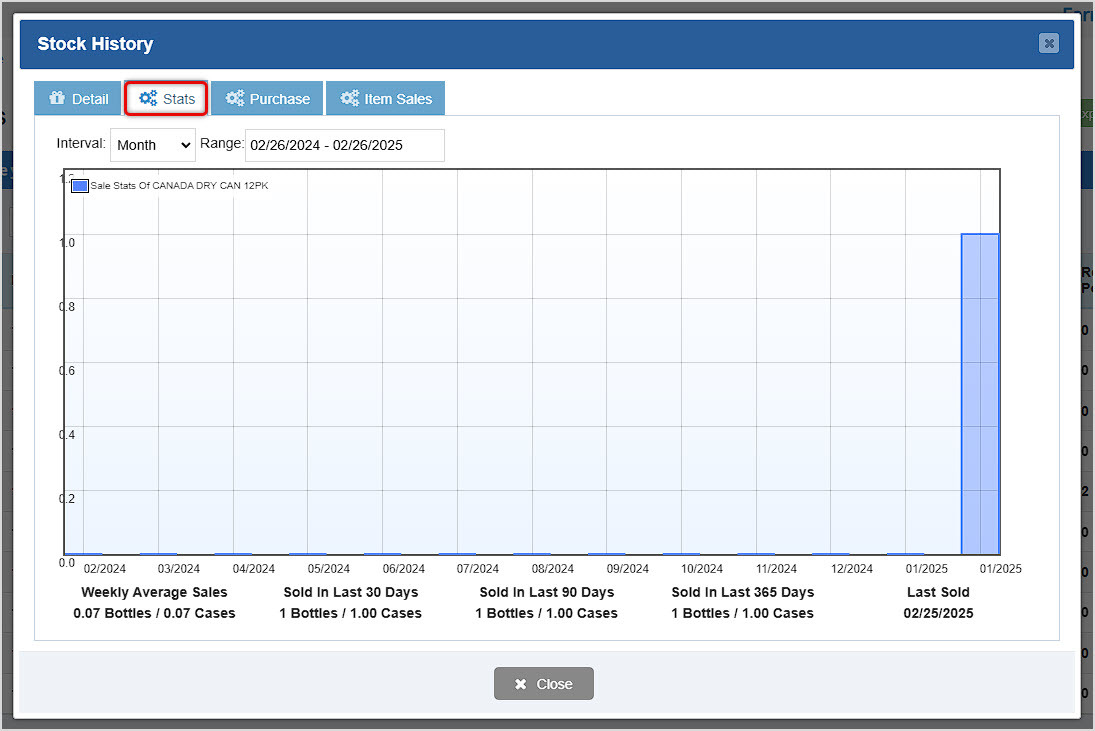Viewport: 1095px width, 731px height.
Task: Select the gear icon beside Purchase
Action: [x=236, y=98]
